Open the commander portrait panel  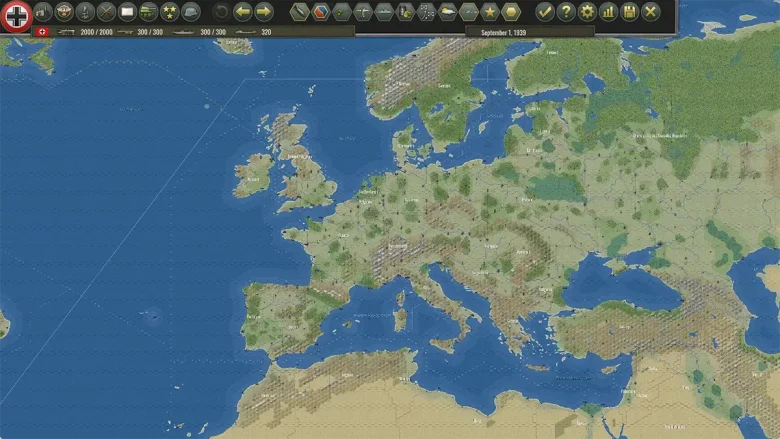[64, 12]
